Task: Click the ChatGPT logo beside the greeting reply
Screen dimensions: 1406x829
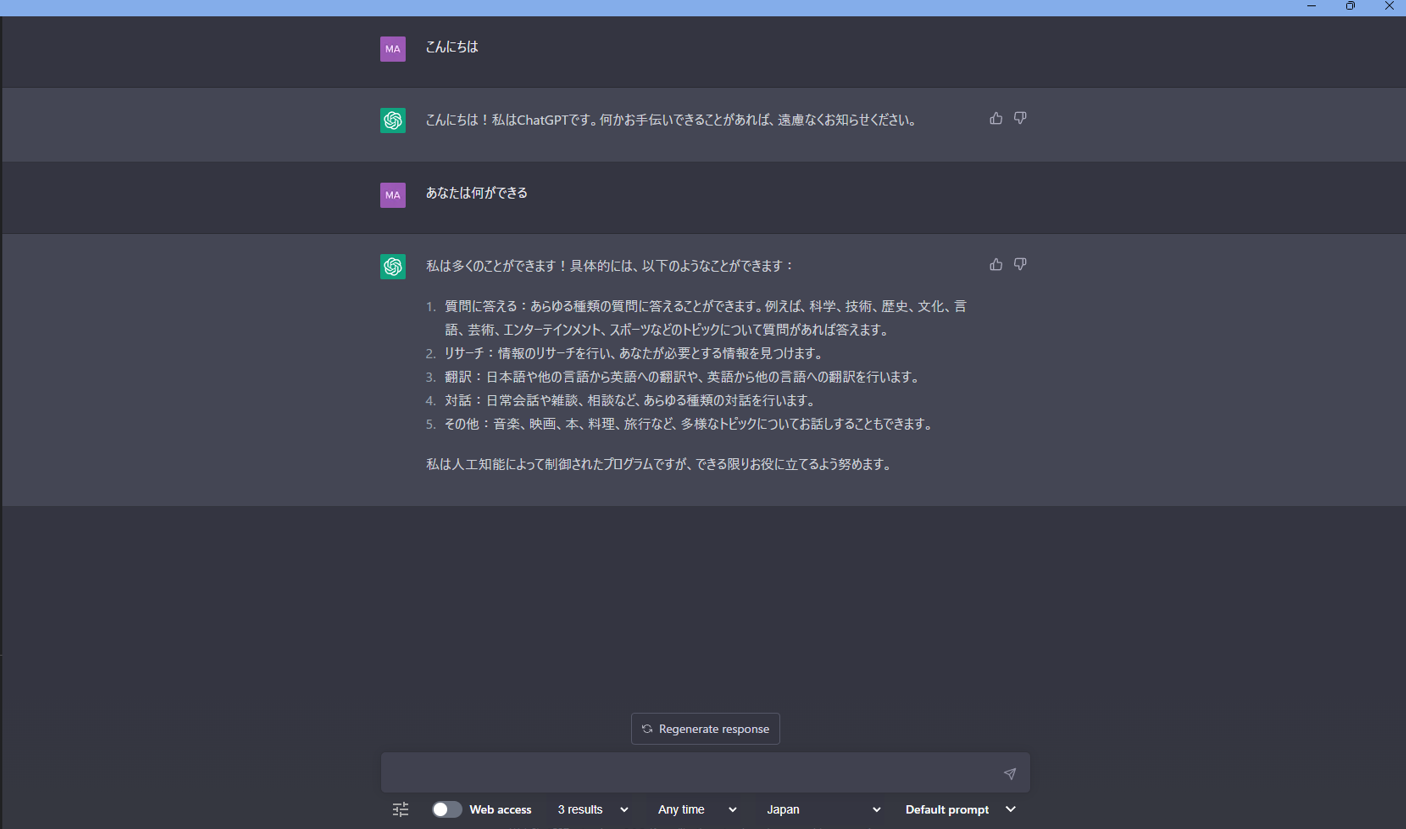Action: point(393,120)
